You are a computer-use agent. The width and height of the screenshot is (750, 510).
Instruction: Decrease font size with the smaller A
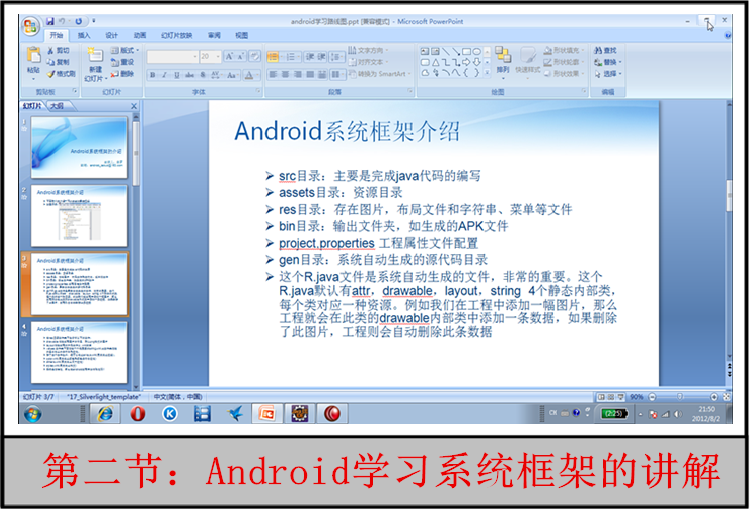[x=241, y=56]
